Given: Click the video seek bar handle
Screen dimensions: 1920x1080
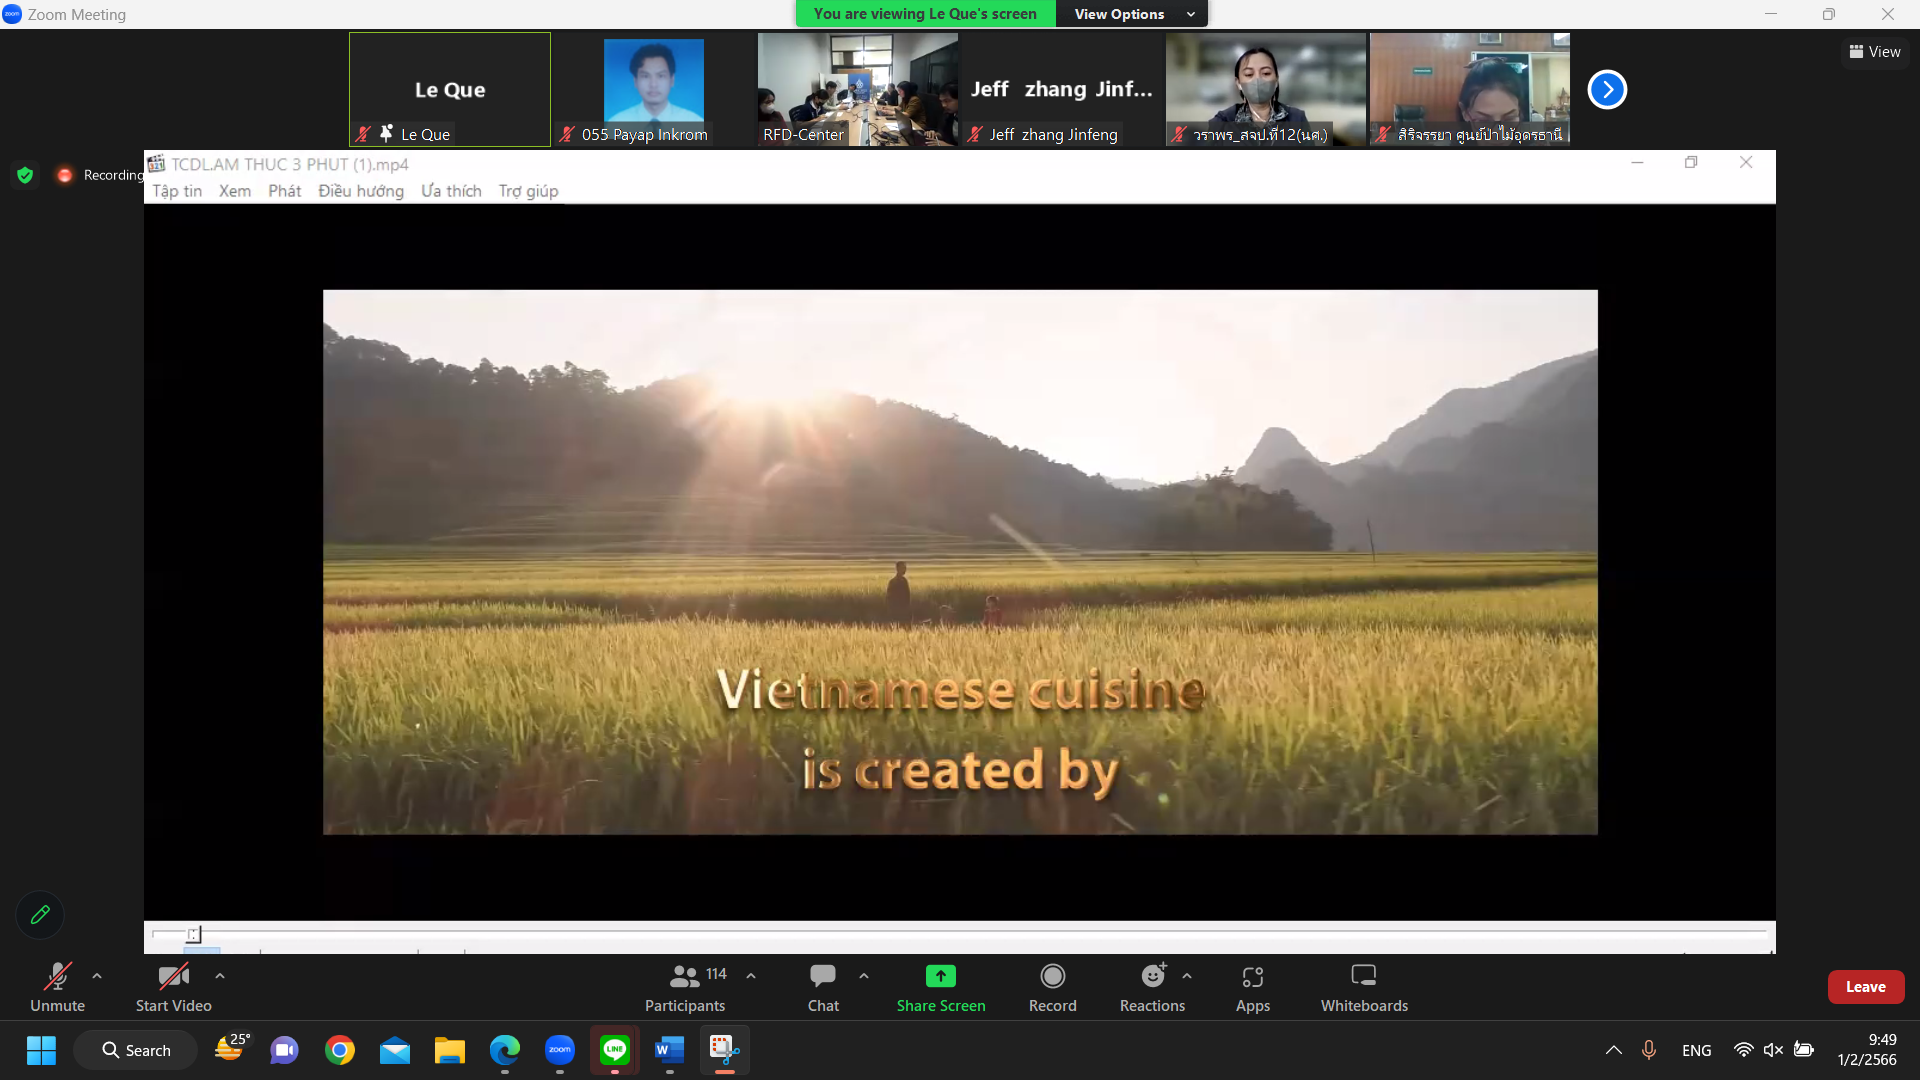Looking at the screenshot, I should pos(194,934).
